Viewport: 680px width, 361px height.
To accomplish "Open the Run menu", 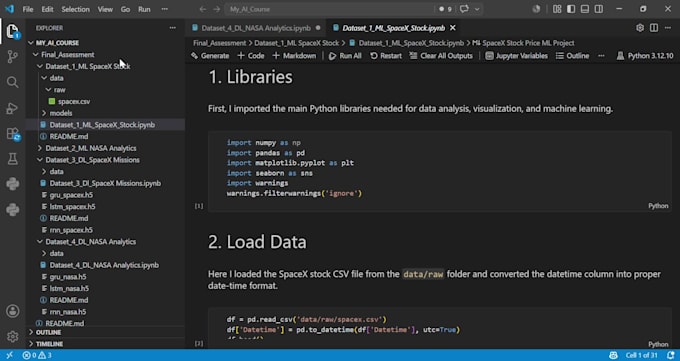I will pos(144,9).
